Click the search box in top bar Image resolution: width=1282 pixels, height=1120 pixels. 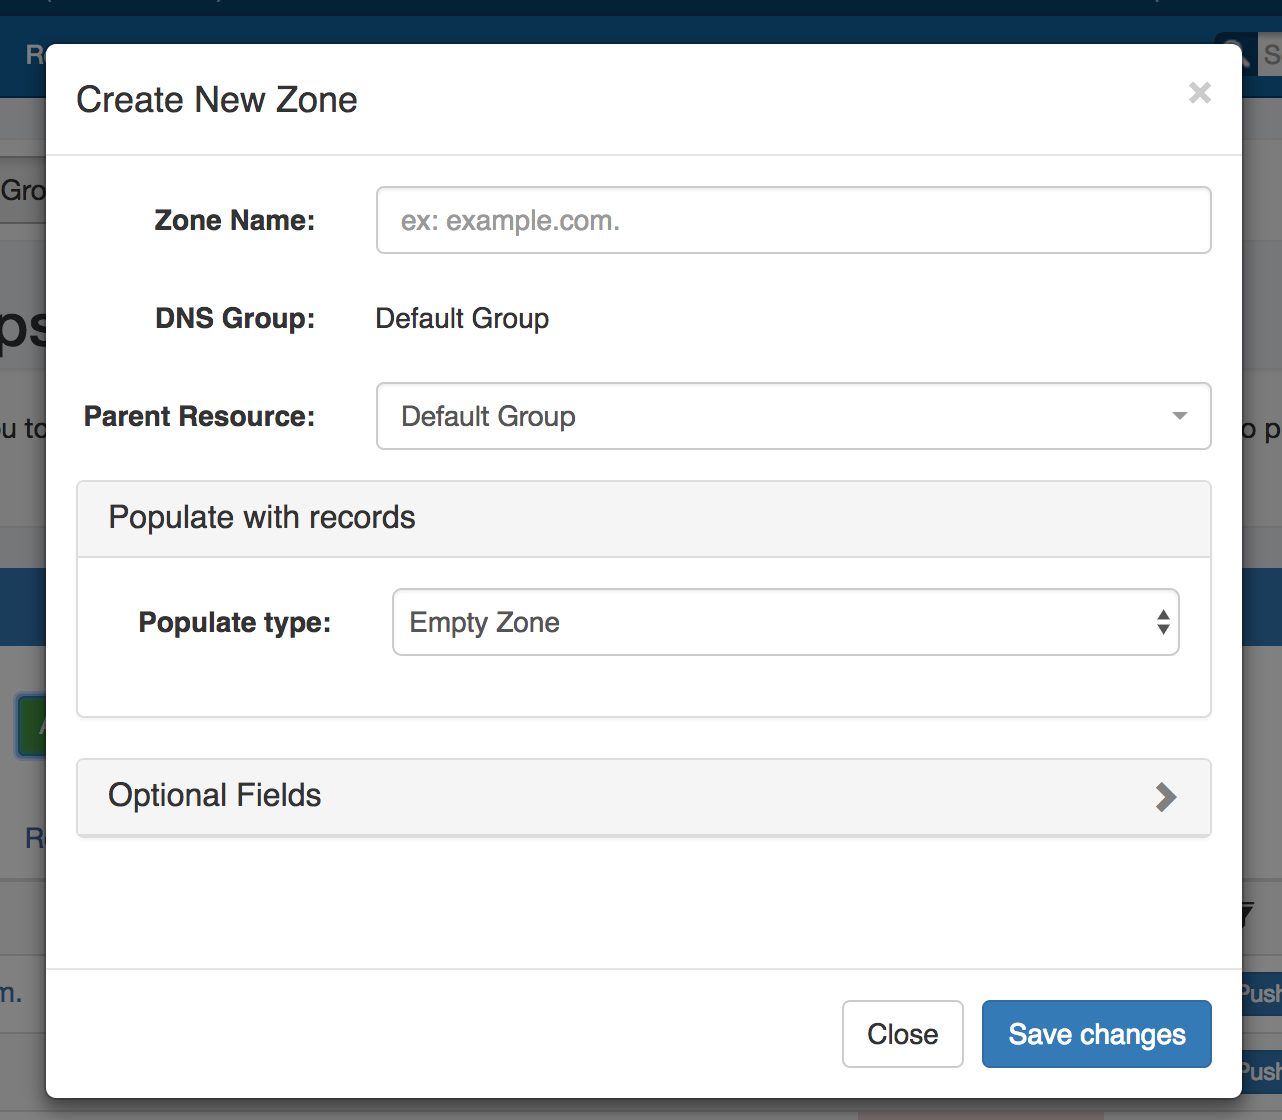1270,54
